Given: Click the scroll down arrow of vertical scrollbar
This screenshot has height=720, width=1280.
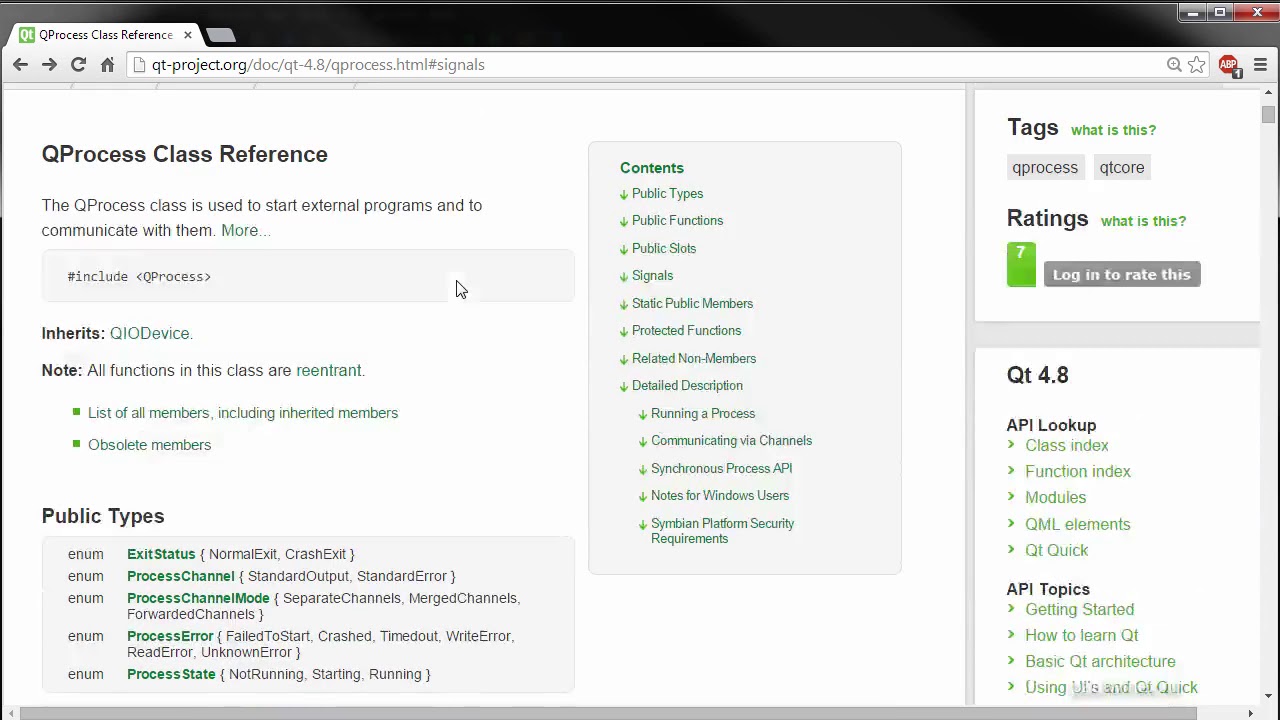Looking at the screenshot, I should (1268, 697).
